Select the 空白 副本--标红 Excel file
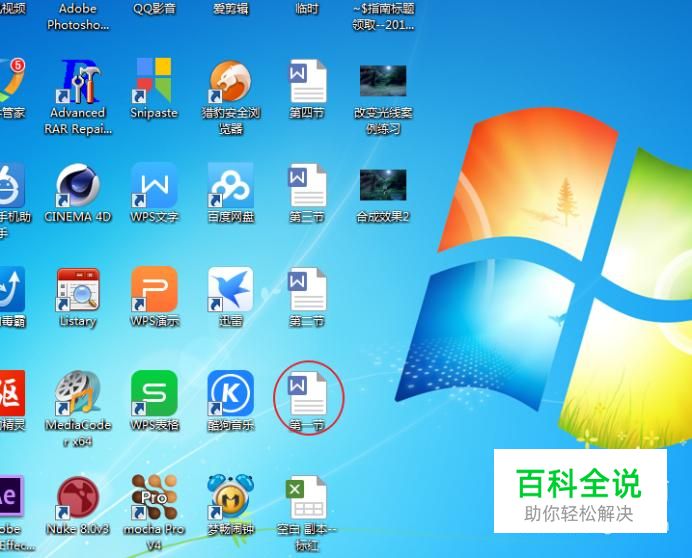Viewport: 692px width, 558px height. tap(307, 498)
